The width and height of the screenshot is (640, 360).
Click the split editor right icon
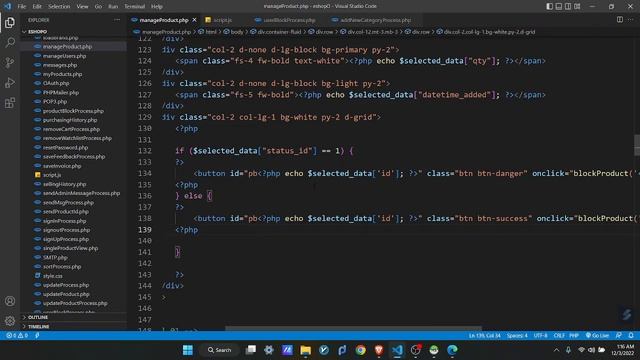tap(620, 20)
